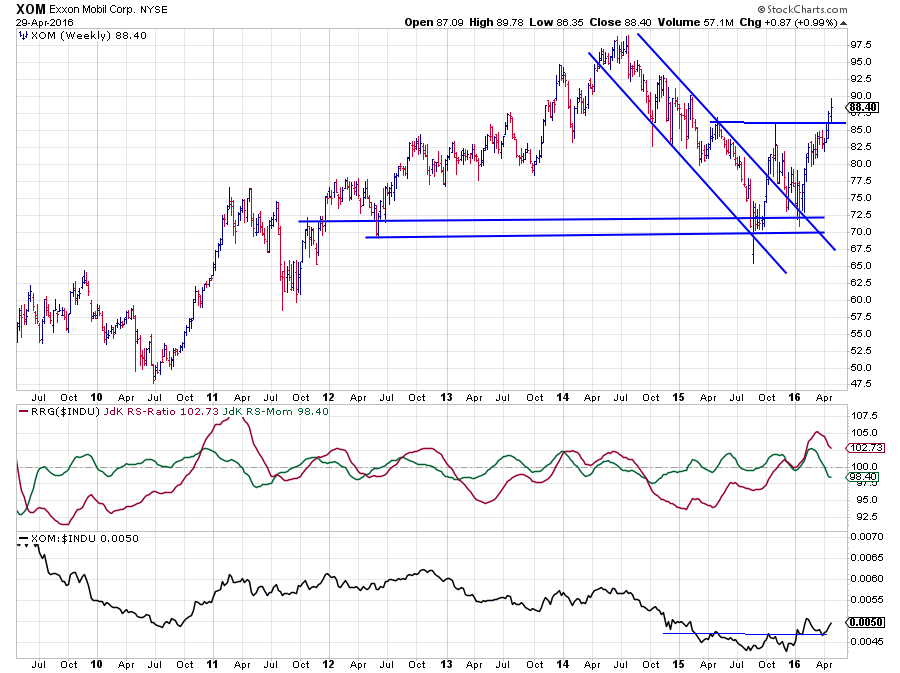900x673 pixels.
Task: Click the Chg +0.87 (+0.99%) value
Action: 789,22
